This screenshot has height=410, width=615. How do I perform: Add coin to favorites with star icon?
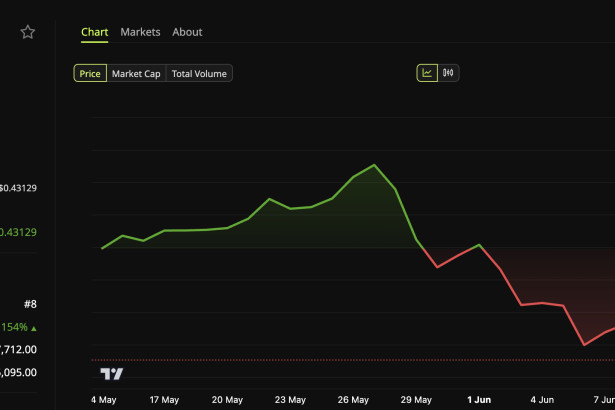(28, 32)
